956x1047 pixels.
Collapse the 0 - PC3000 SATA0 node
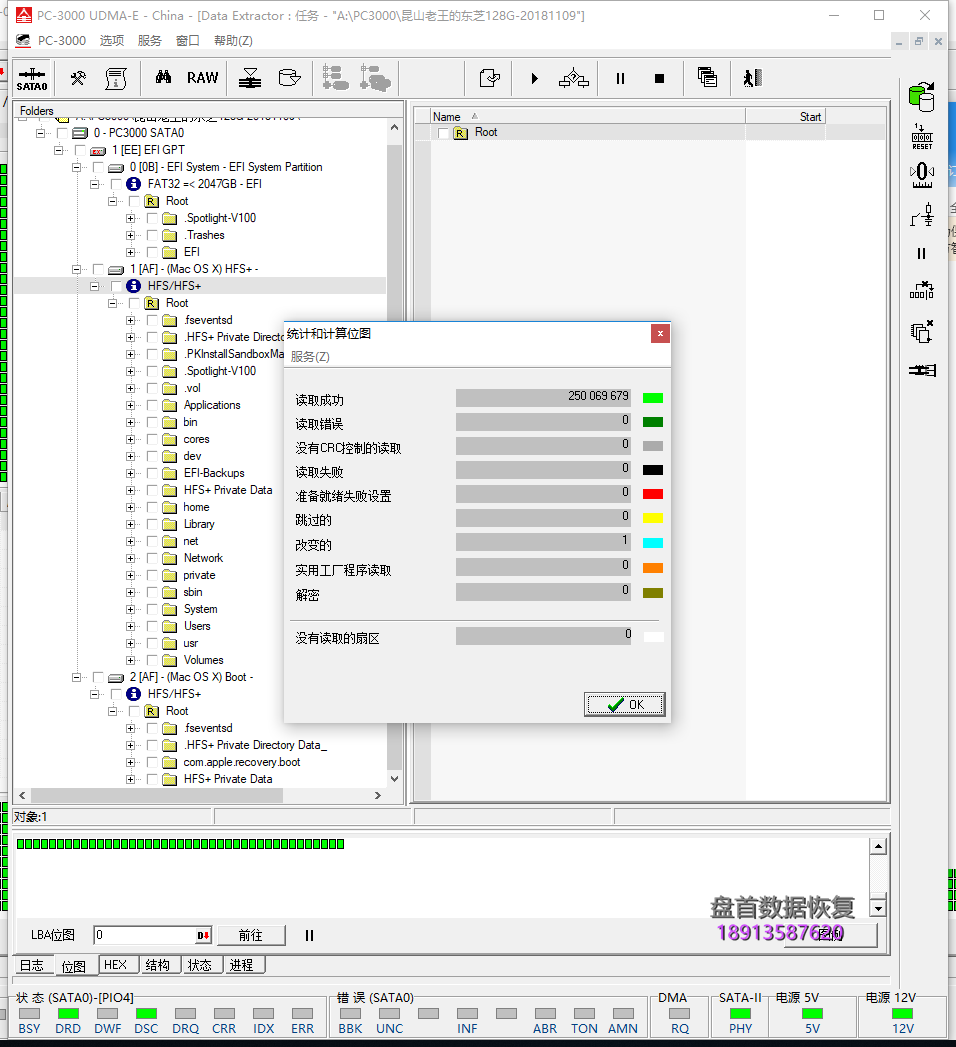tap(41, 133)
